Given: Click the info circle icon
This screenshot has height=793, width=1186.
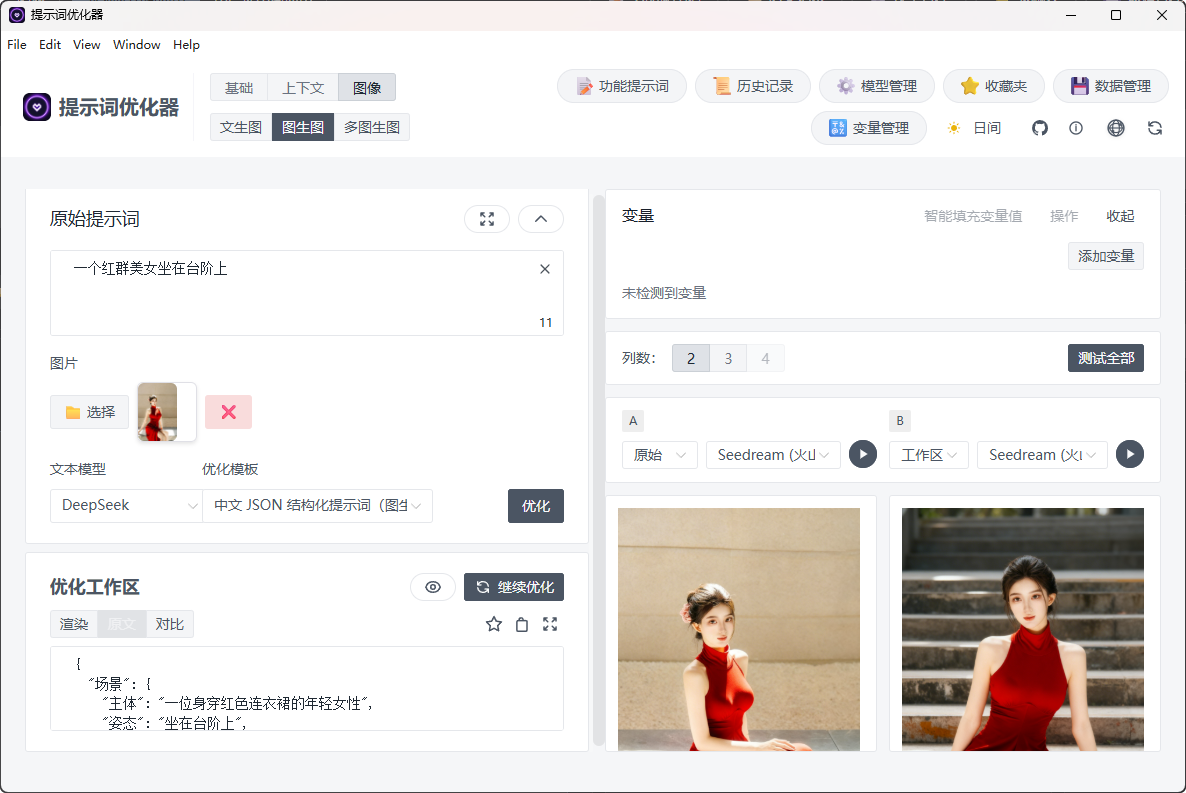Looking at the screenshot, I should click(x=1077, y=128).
